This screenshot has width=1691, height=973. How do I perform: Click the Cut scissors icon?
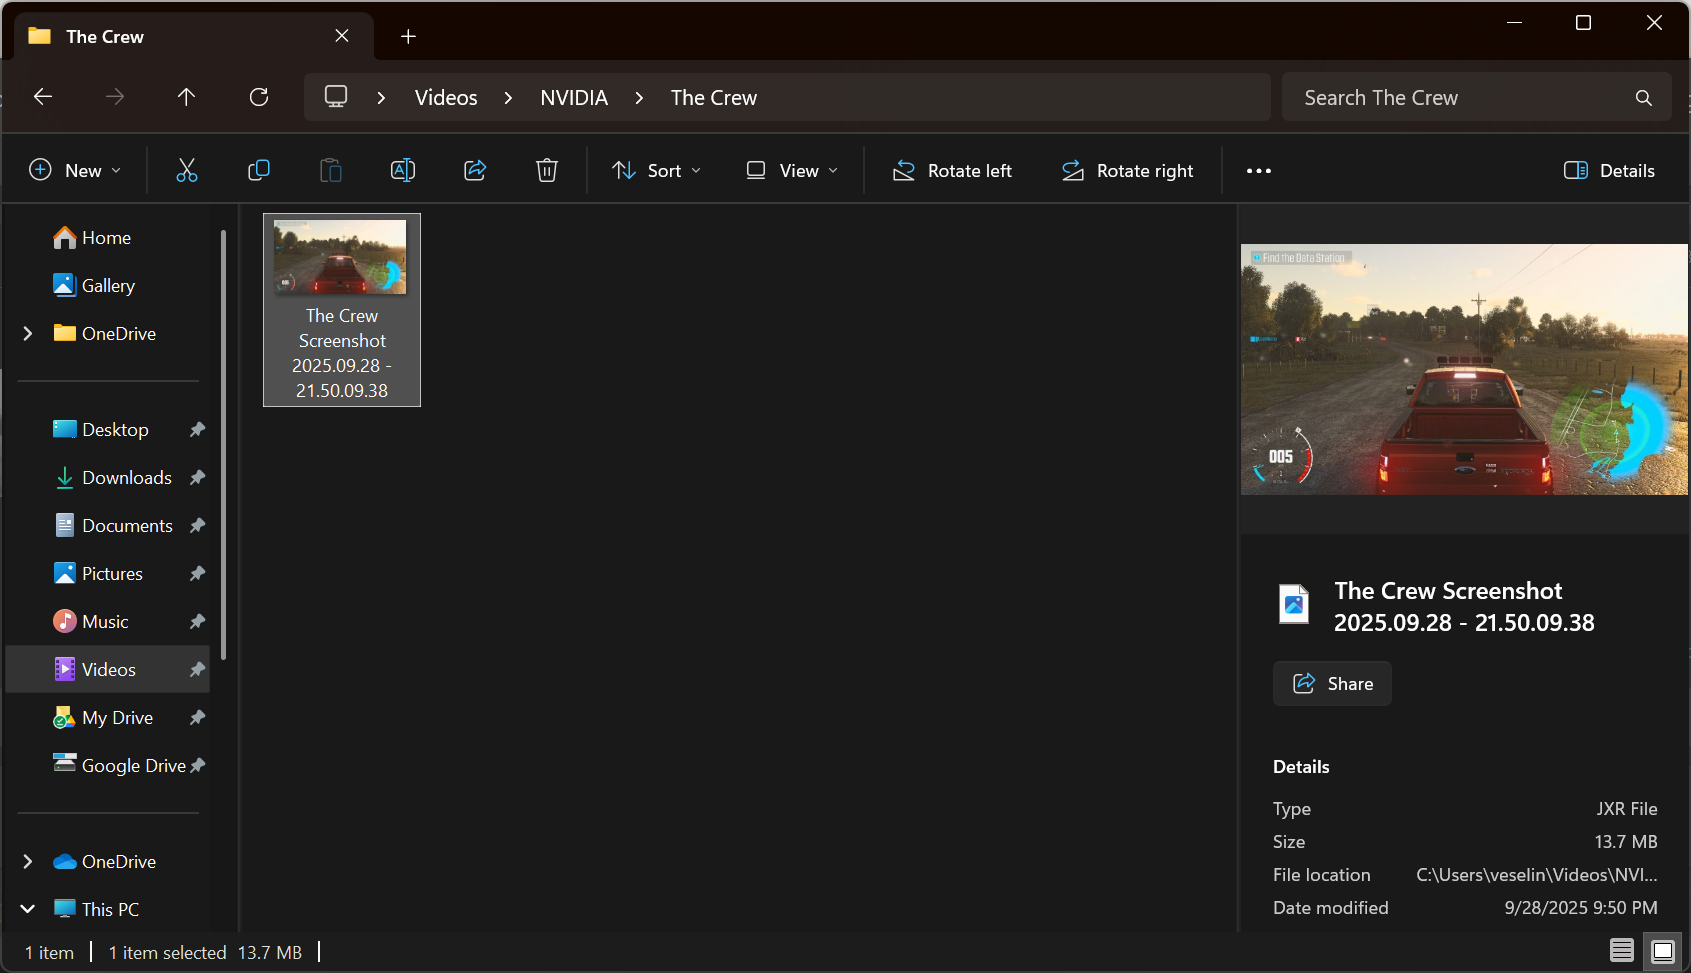(x=187, y=170)
